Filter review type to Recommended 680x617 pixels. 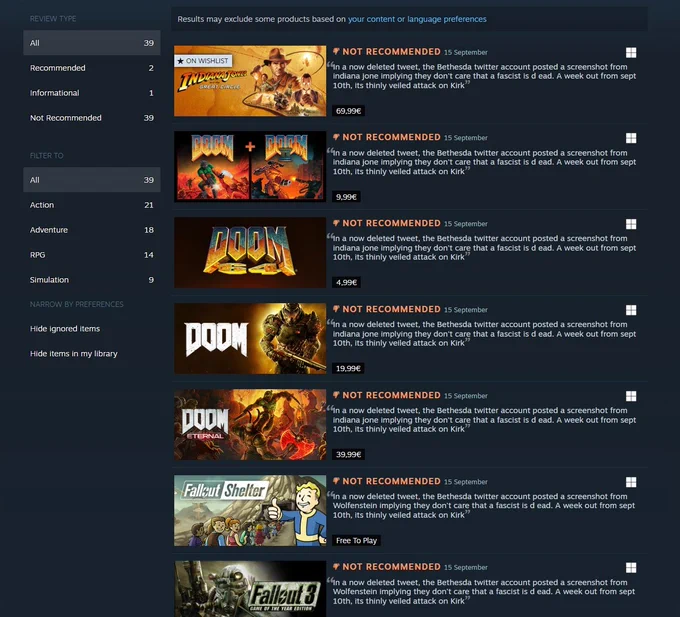point(92,68)
